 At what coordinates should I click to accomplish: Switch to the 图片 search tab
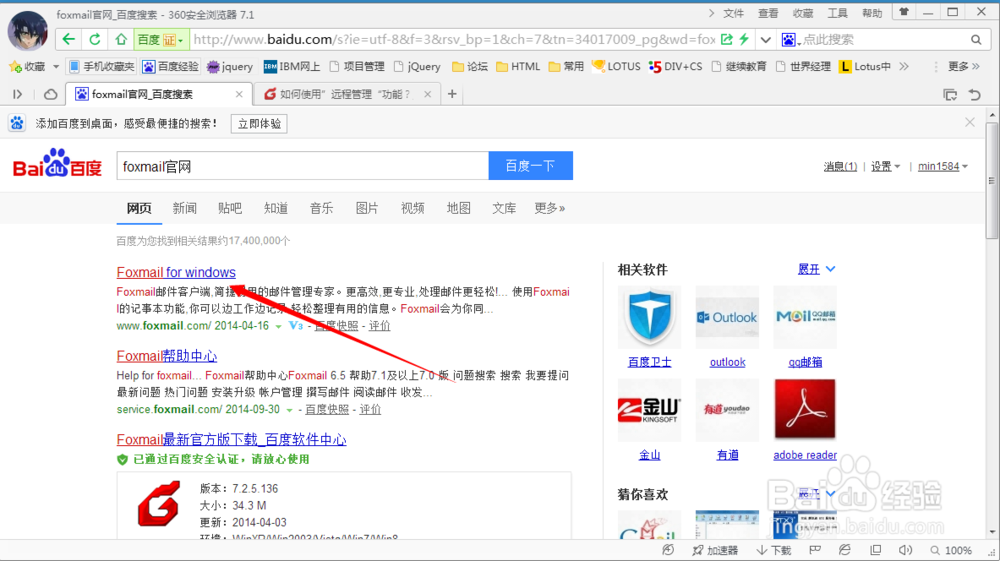coord(367,208)
